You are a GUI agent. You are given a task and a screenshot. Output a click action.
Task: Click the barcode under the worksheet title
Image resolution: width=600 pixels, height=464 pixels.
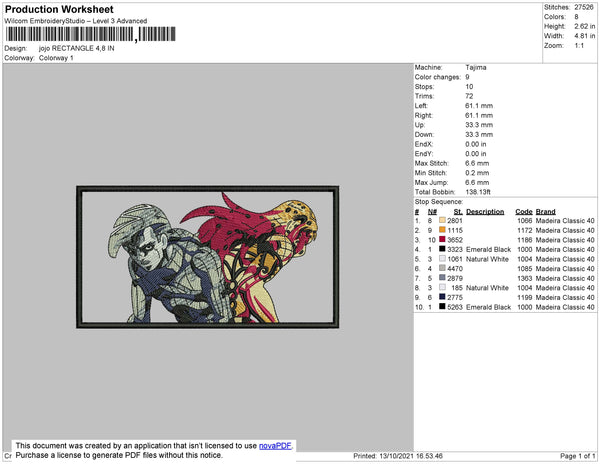[91, 34]
